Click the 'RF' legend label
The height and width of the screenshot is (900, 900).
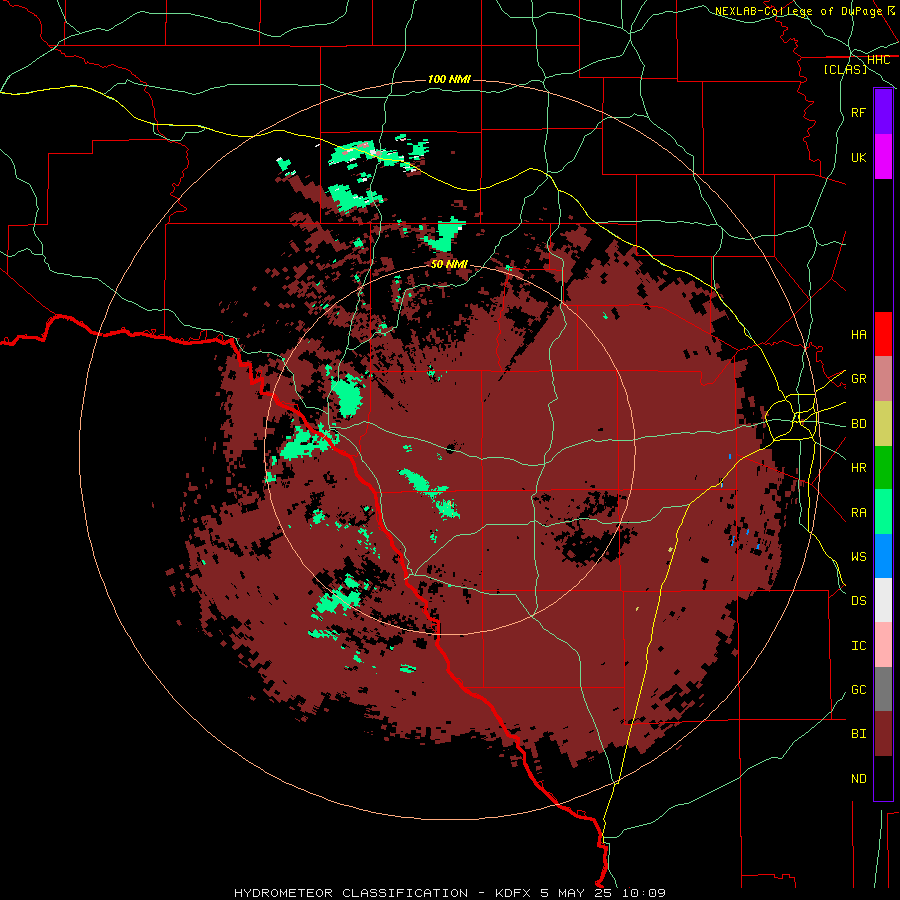858,112
